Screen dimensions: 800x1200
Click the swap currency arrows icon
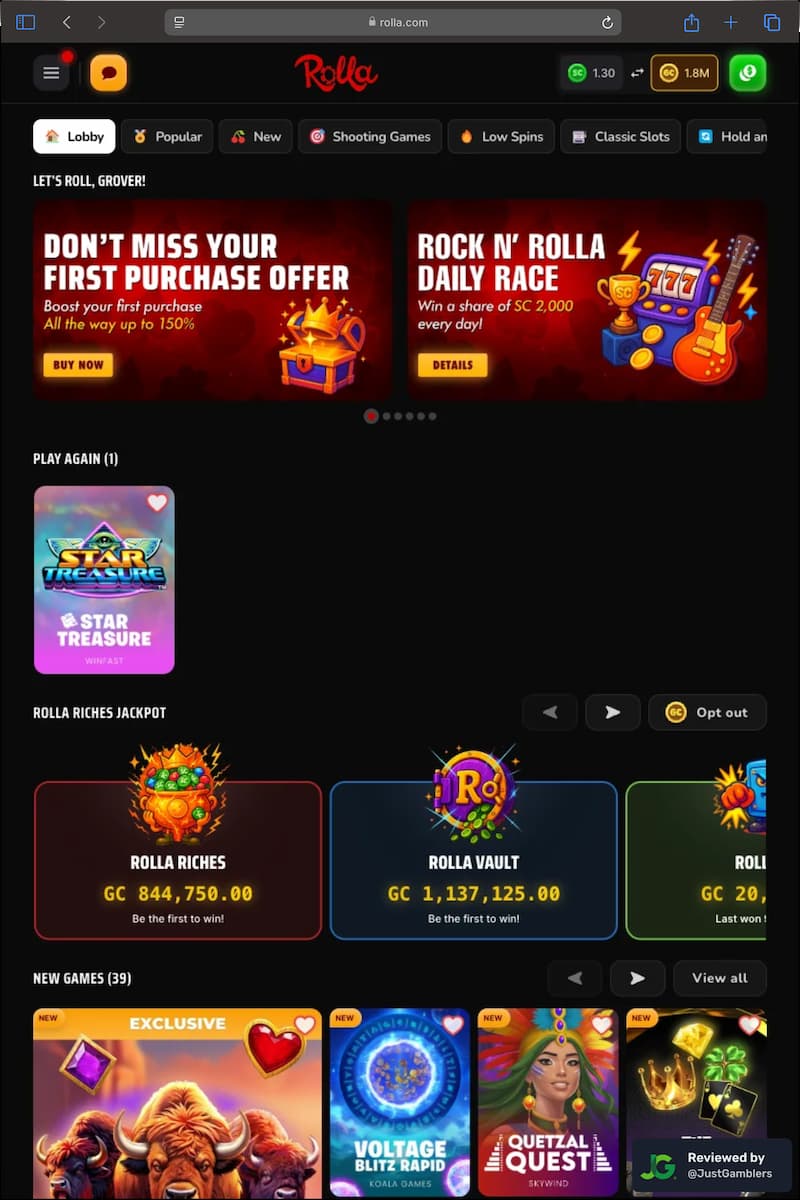[x=636, y=73]
